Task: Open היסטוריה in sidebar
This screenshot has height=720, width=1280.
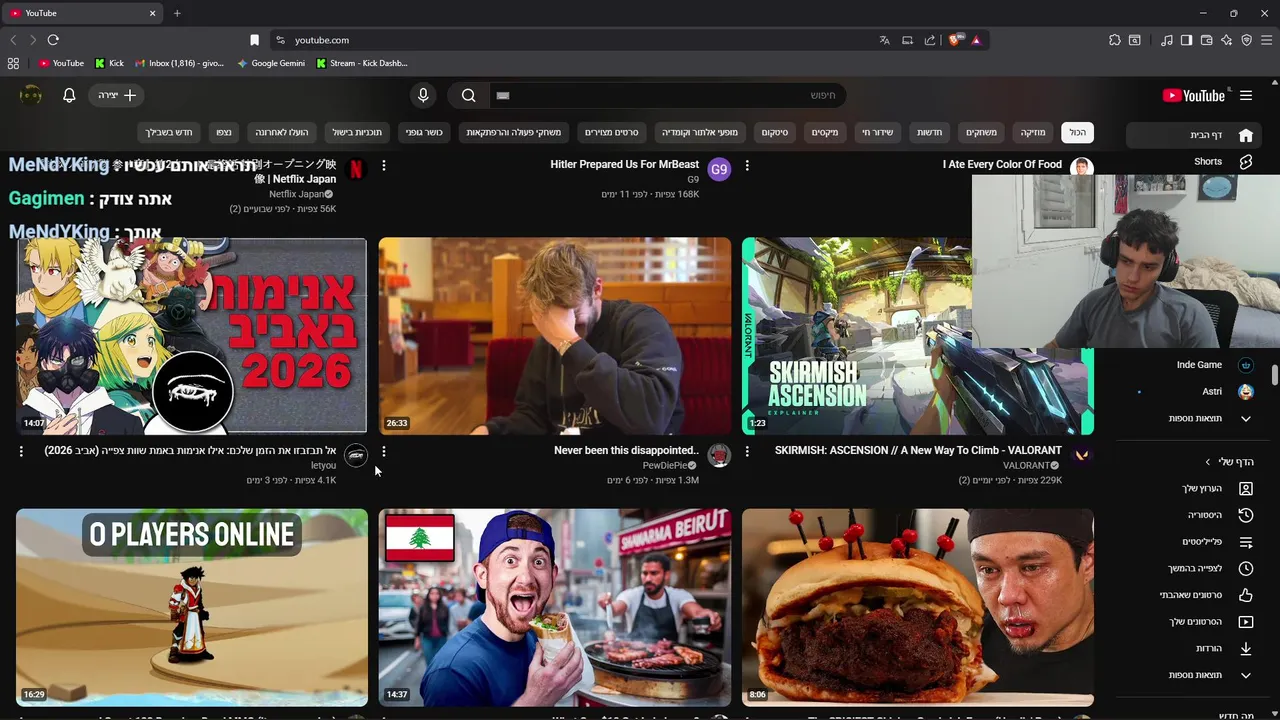Action: point(1195,515)
